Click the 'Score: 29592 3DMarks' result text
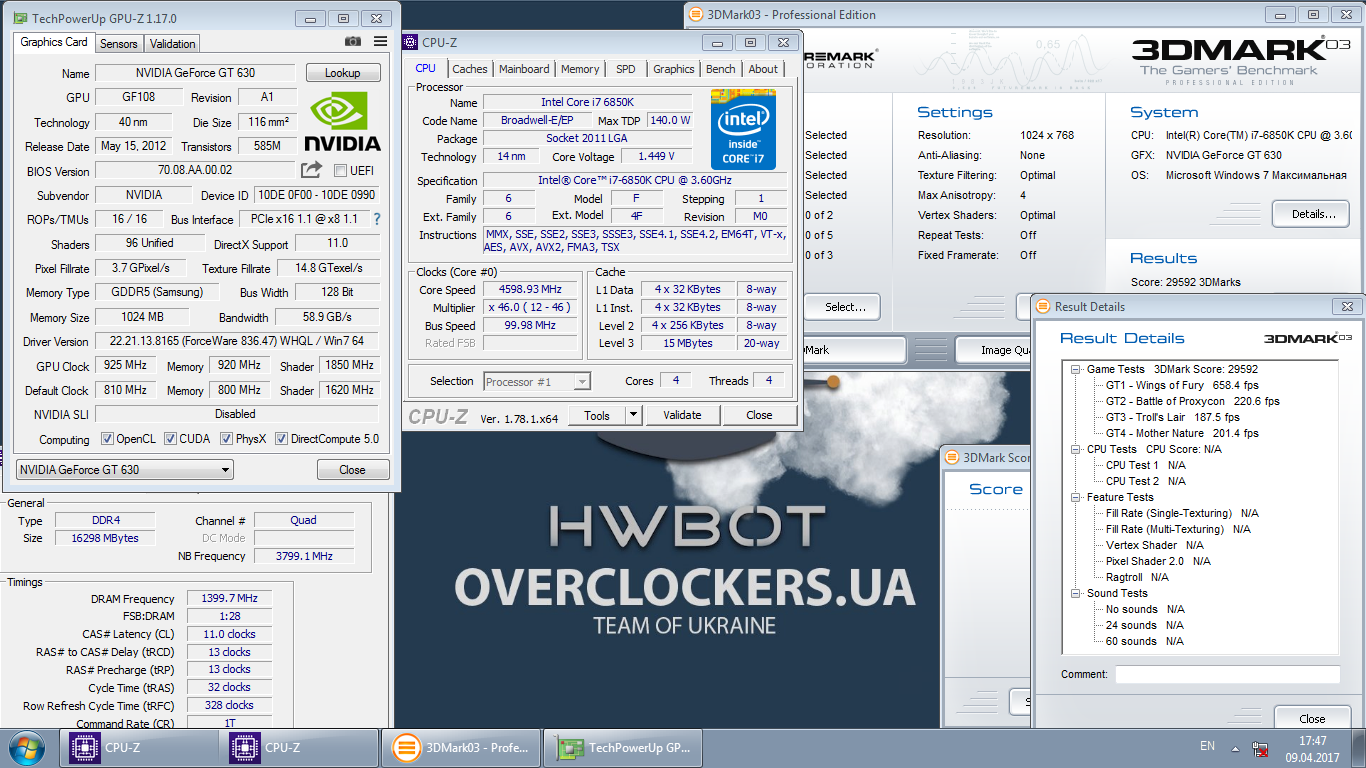Viewport: 1366px width, 768px height. click(1185, 282)
